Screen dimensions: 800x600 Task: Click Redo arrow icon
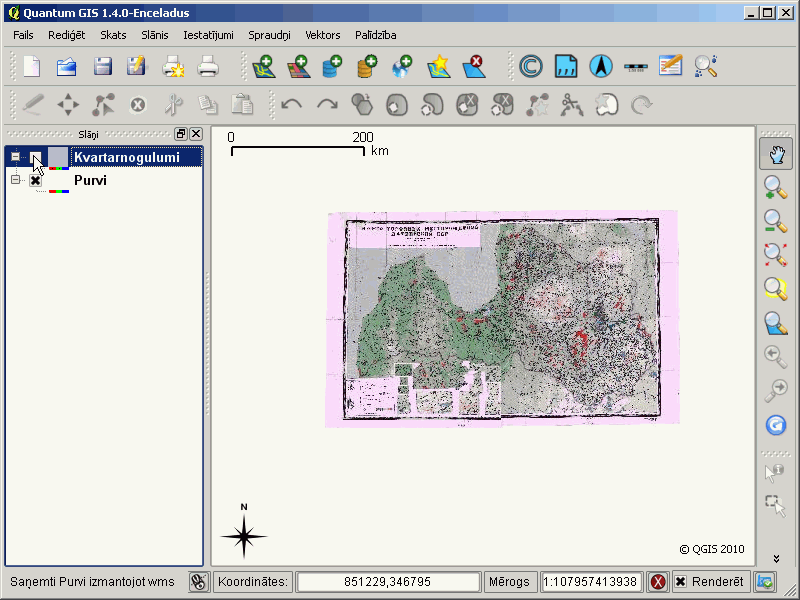[x=327, y=105]
